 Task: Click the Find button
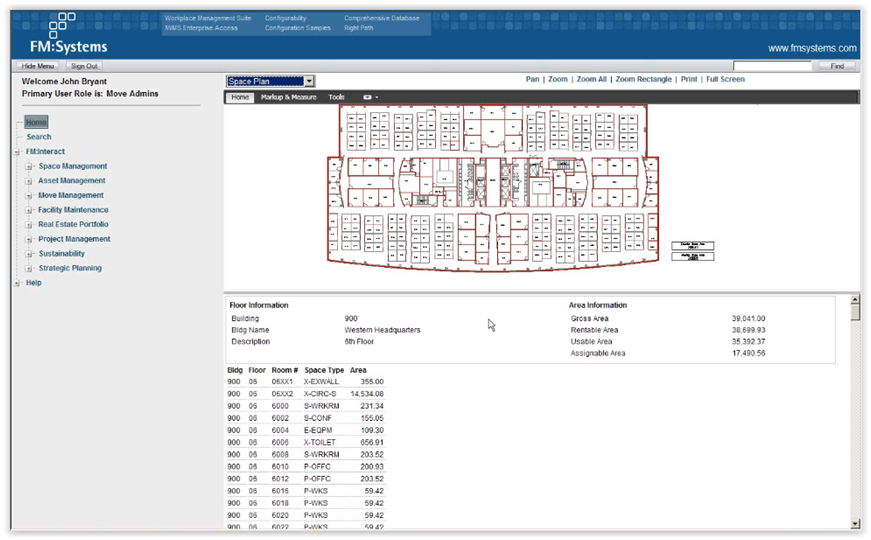coord(837,66)
